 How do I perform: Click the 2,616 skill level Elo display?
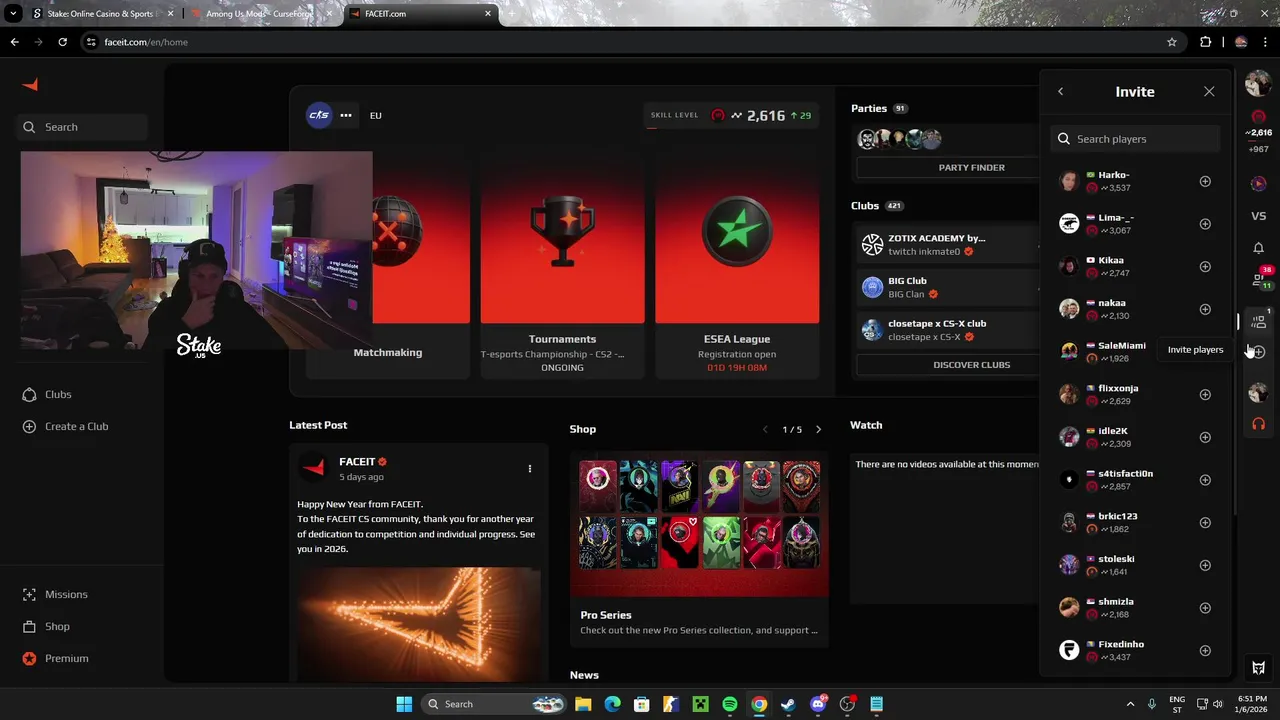click(765, 115)
